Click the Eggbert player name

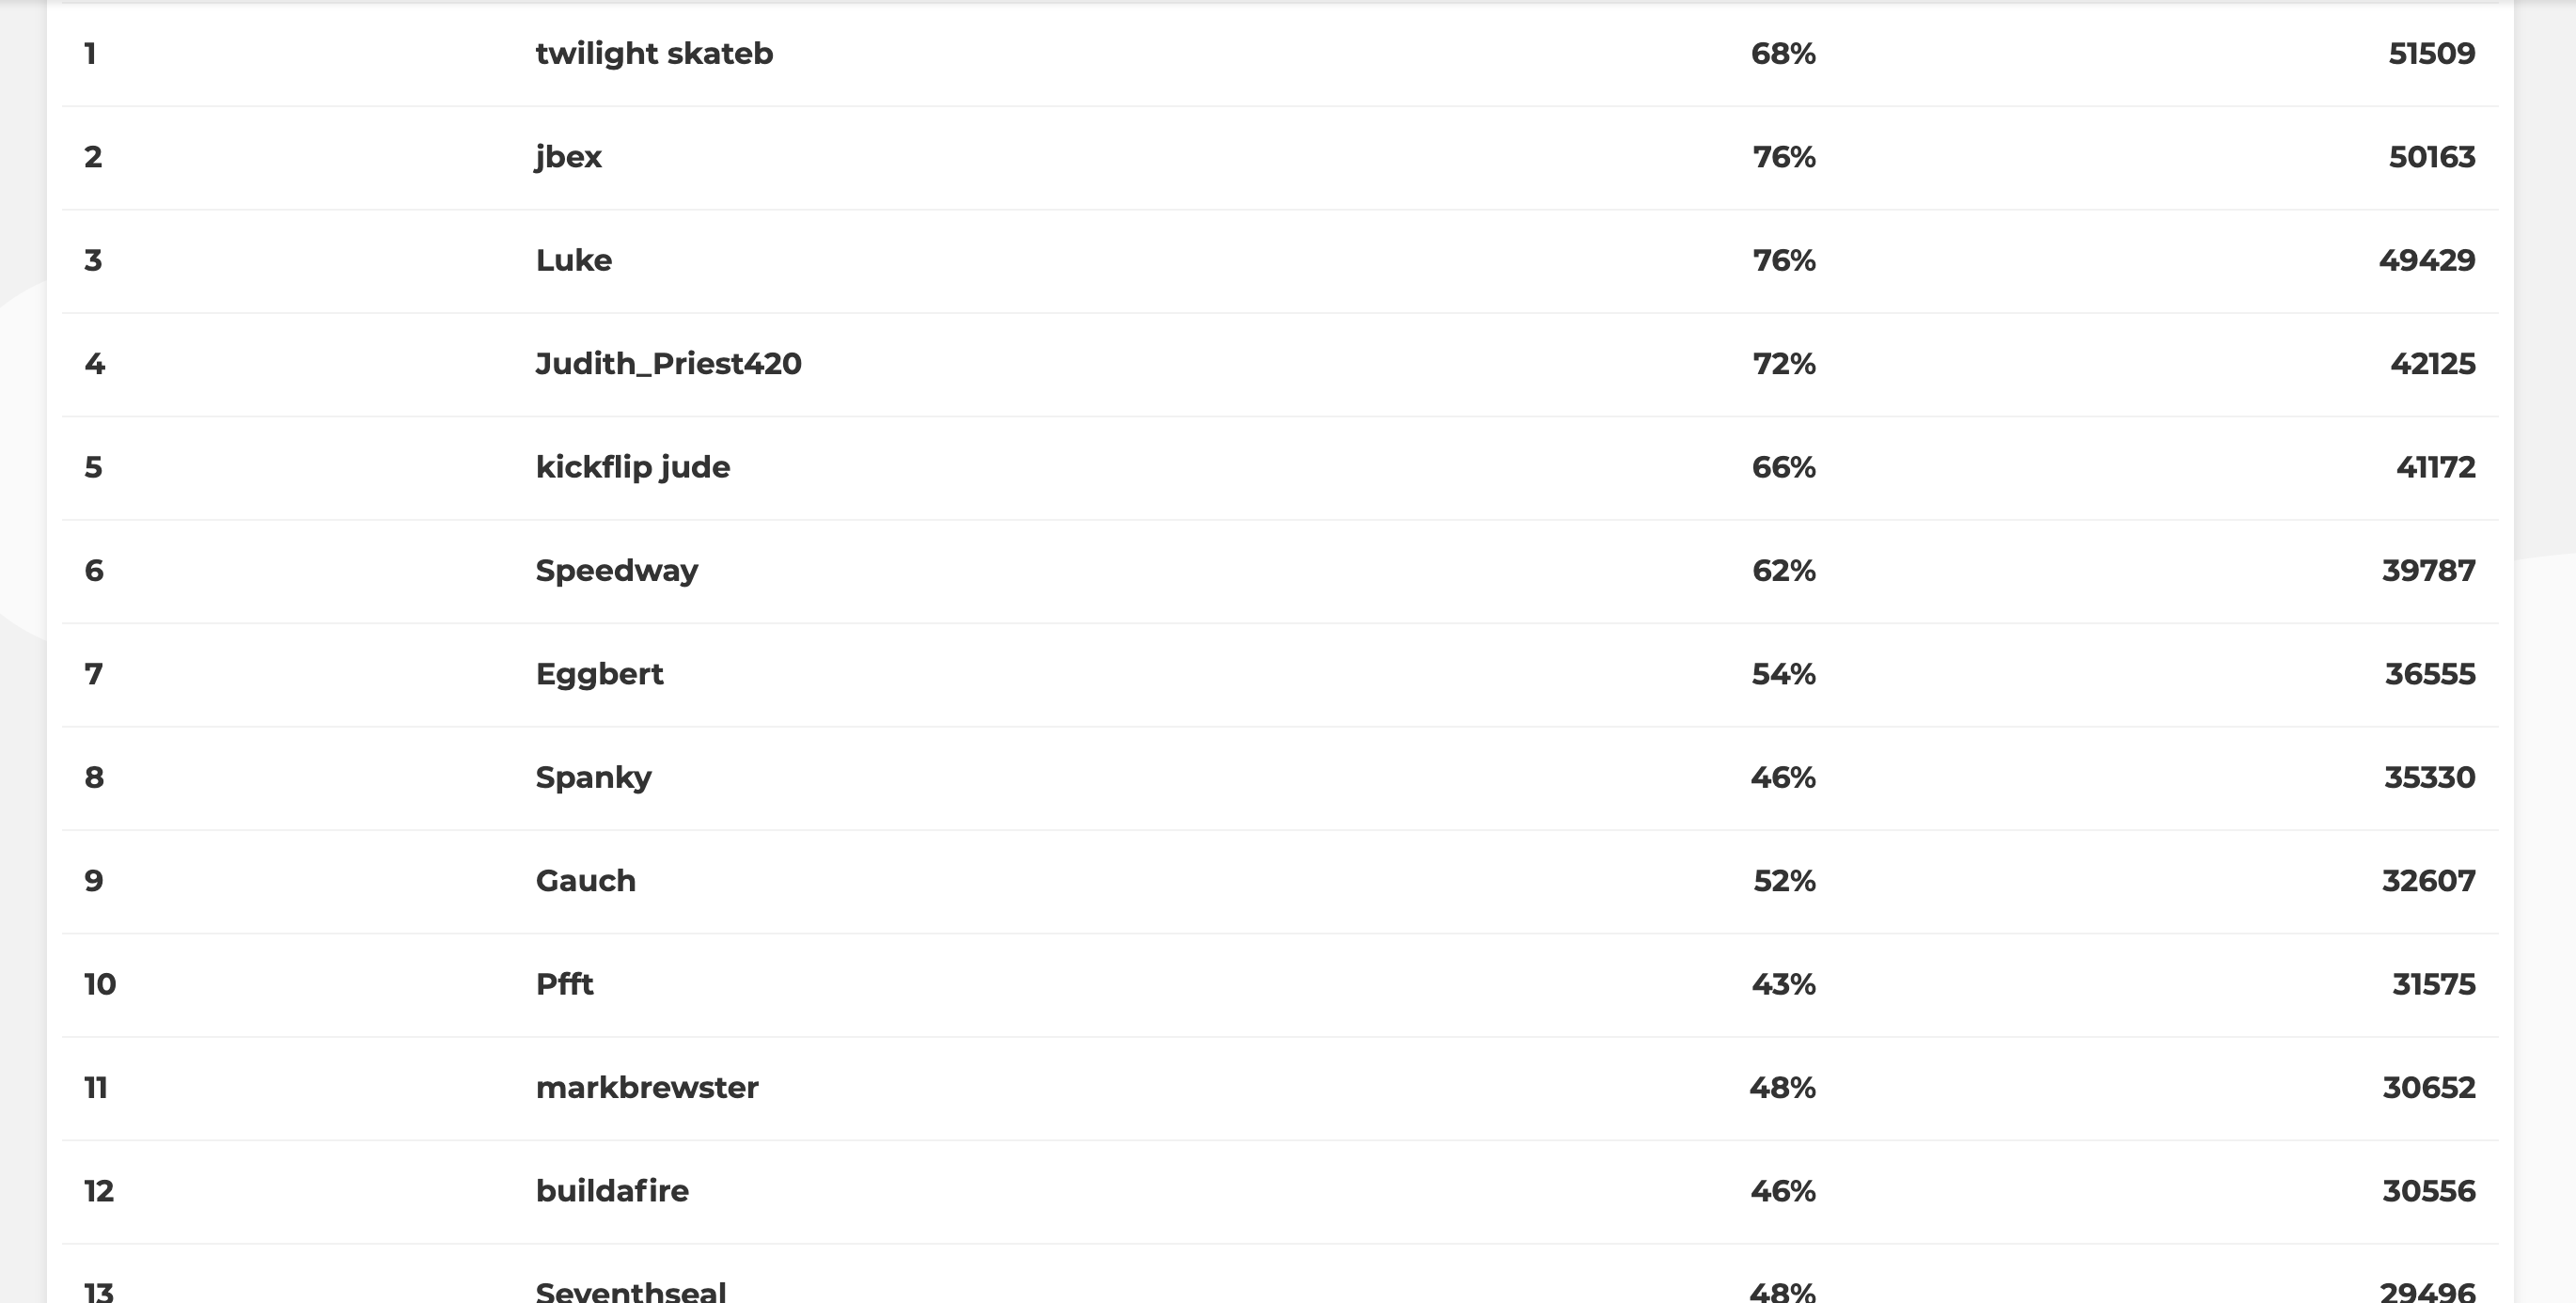coord(599,674)
